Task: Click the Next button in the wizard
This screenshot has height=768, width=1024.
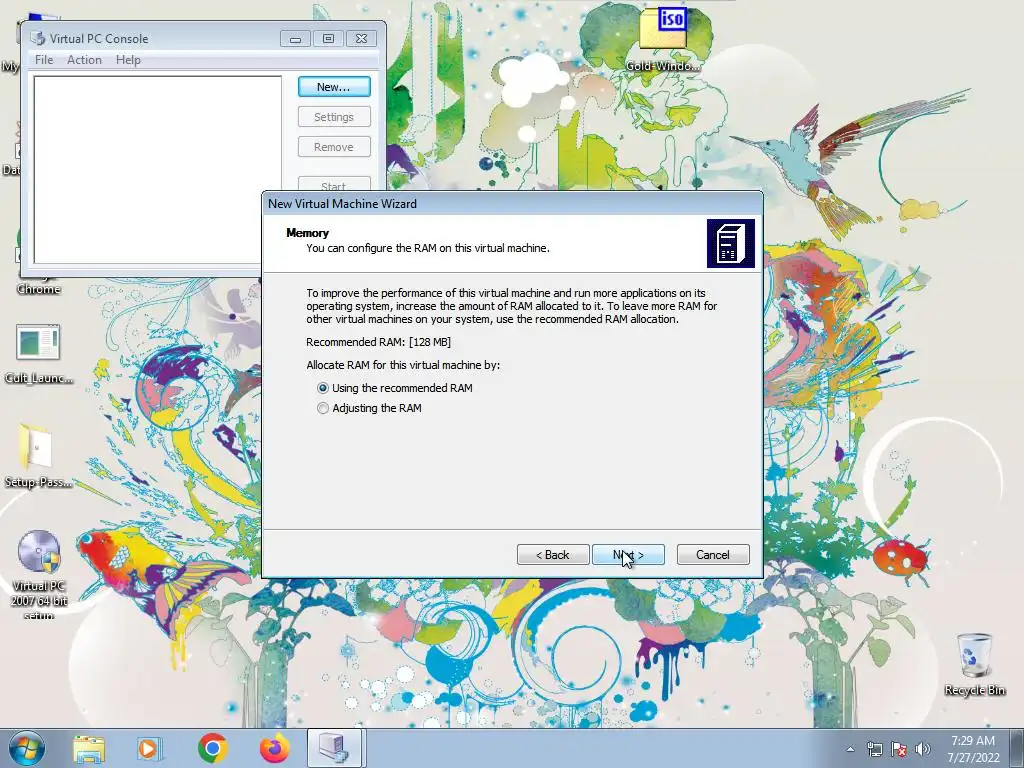Action: click(628, 554)
